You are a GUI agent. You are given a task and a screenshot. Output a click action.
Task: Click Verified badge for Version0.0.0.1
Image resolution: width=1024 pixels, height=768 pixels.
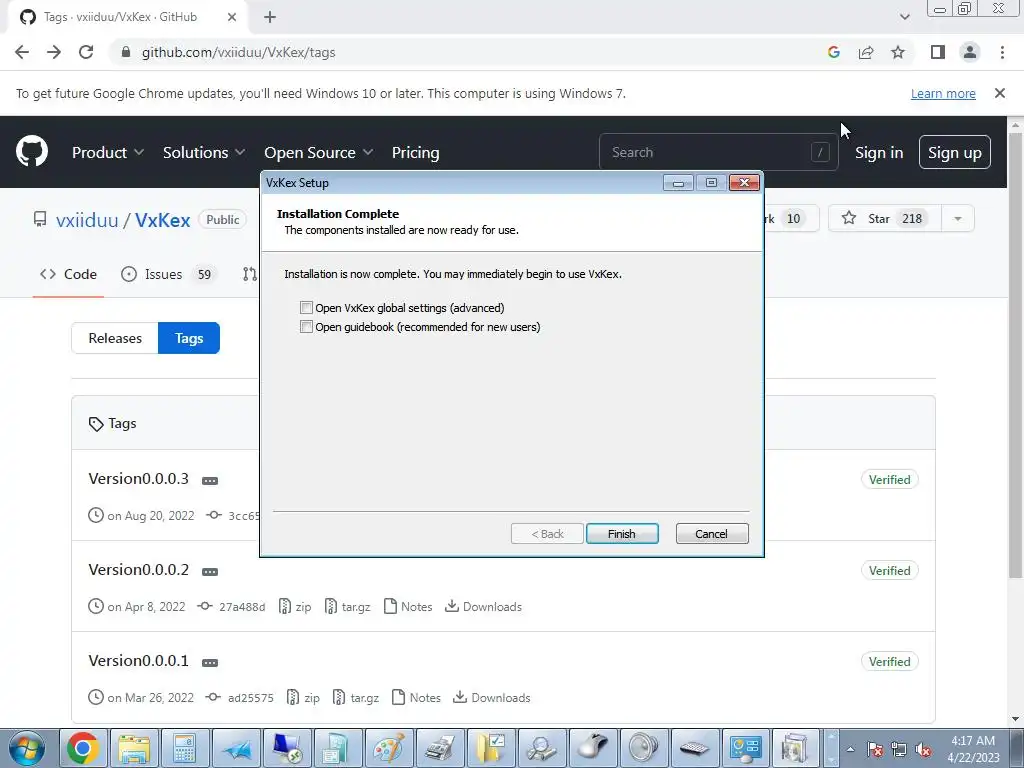[889, 662]
